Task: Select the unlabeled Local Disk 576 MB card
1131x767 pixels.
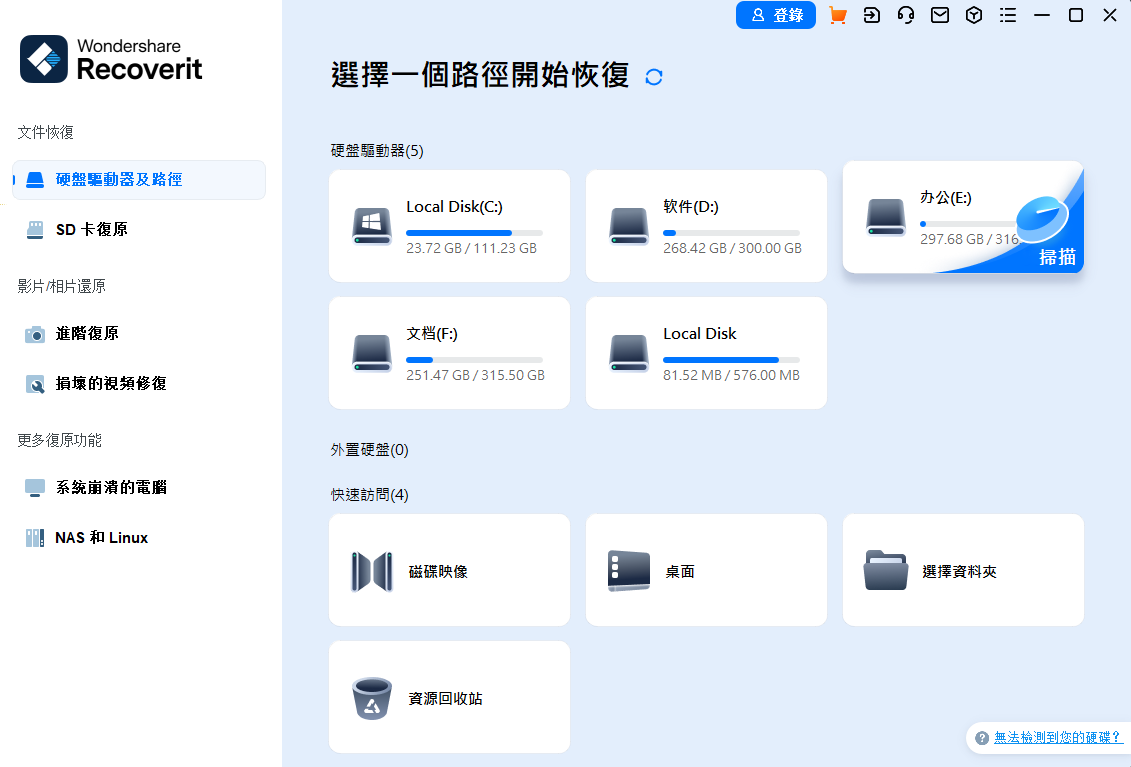Action: click(706, 353)
